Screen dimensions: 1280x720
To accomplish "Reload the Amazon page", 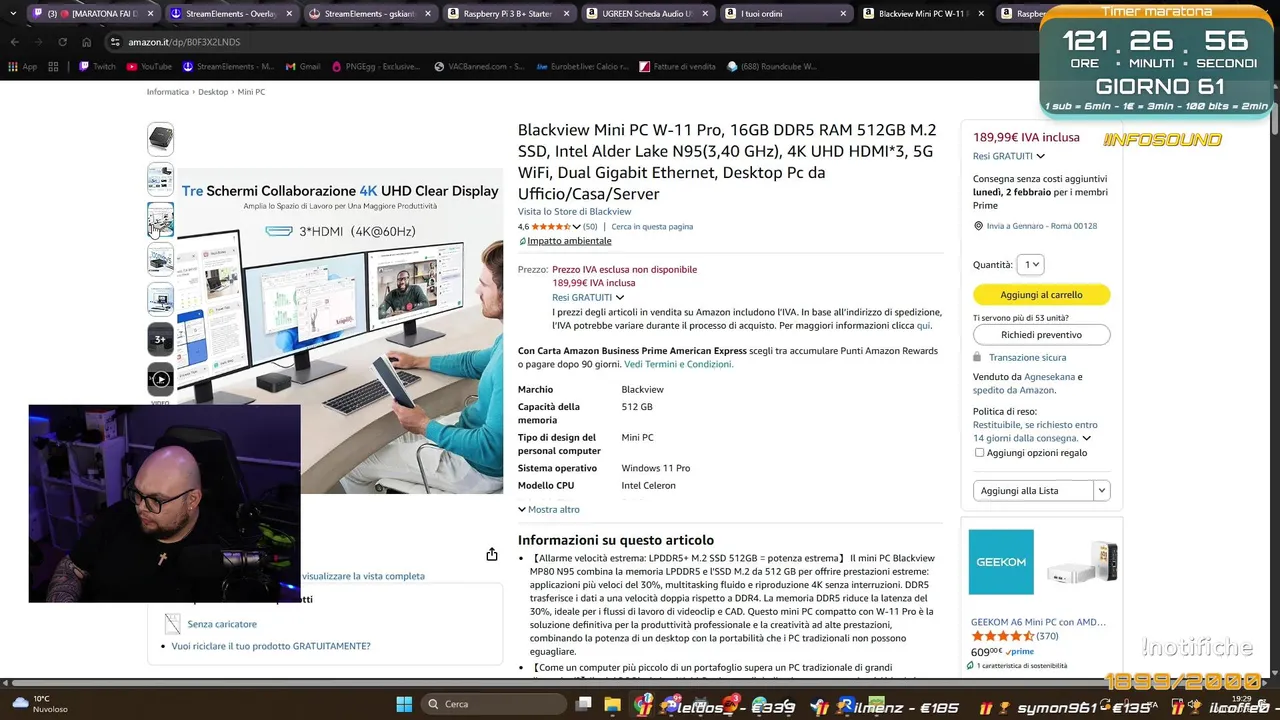I will [x=62, y=42].
